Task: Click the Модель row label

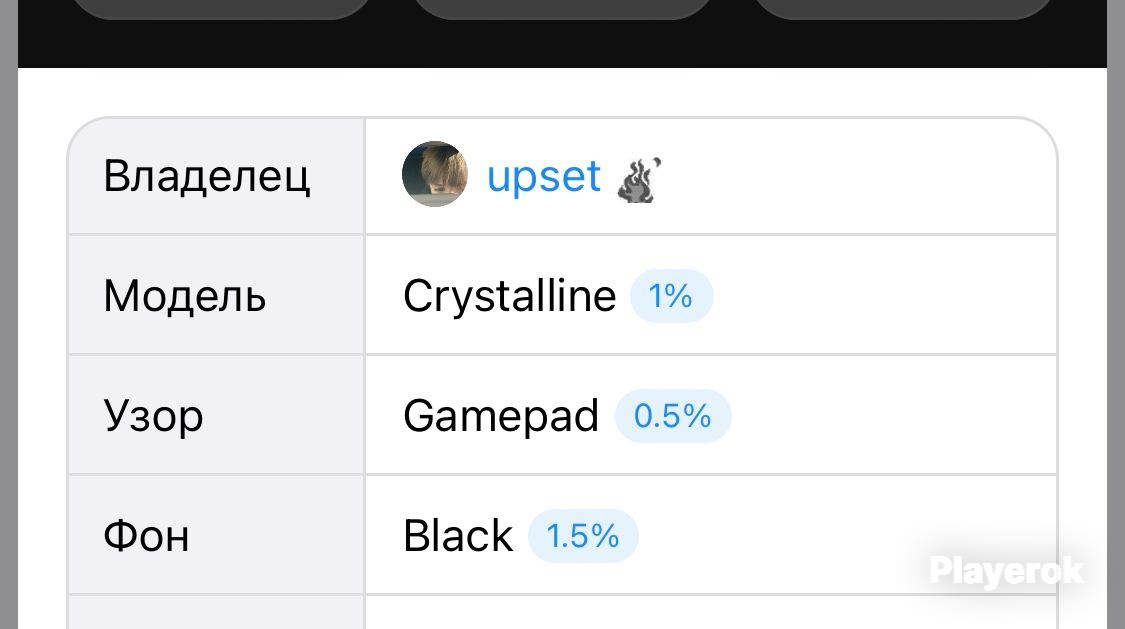Action: [x=184, y=295]
